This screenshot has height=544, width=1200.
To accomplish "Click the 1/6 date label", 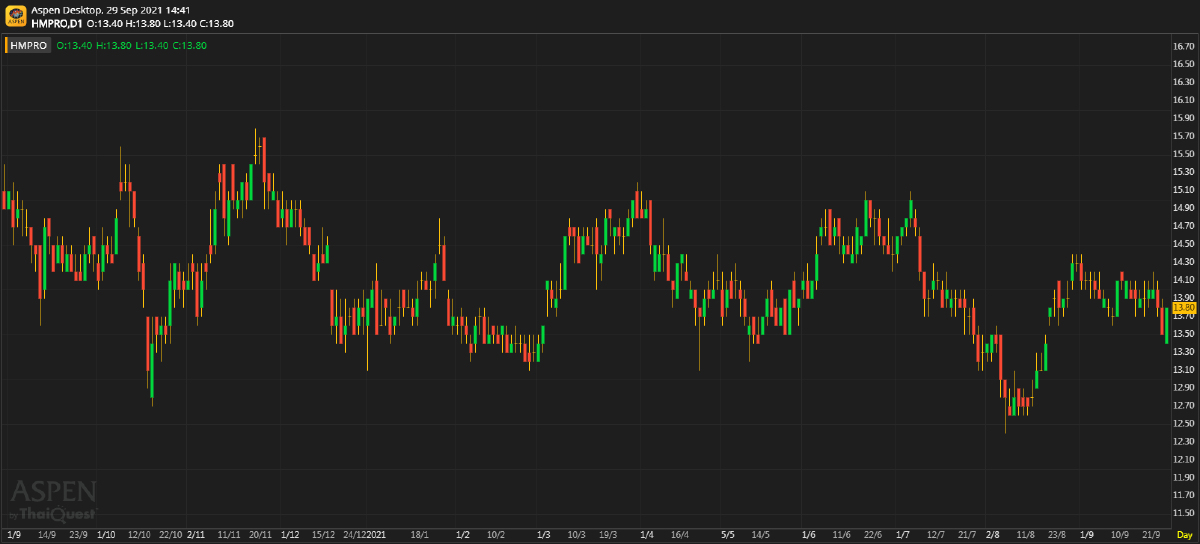I will (809, 536).
